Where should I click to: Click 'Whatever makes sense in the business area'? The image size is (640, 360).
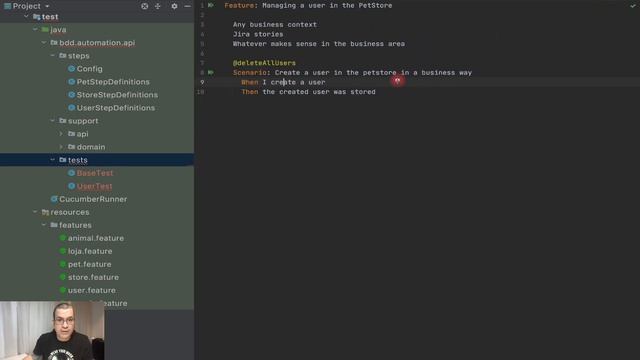[x=319, y=44]
